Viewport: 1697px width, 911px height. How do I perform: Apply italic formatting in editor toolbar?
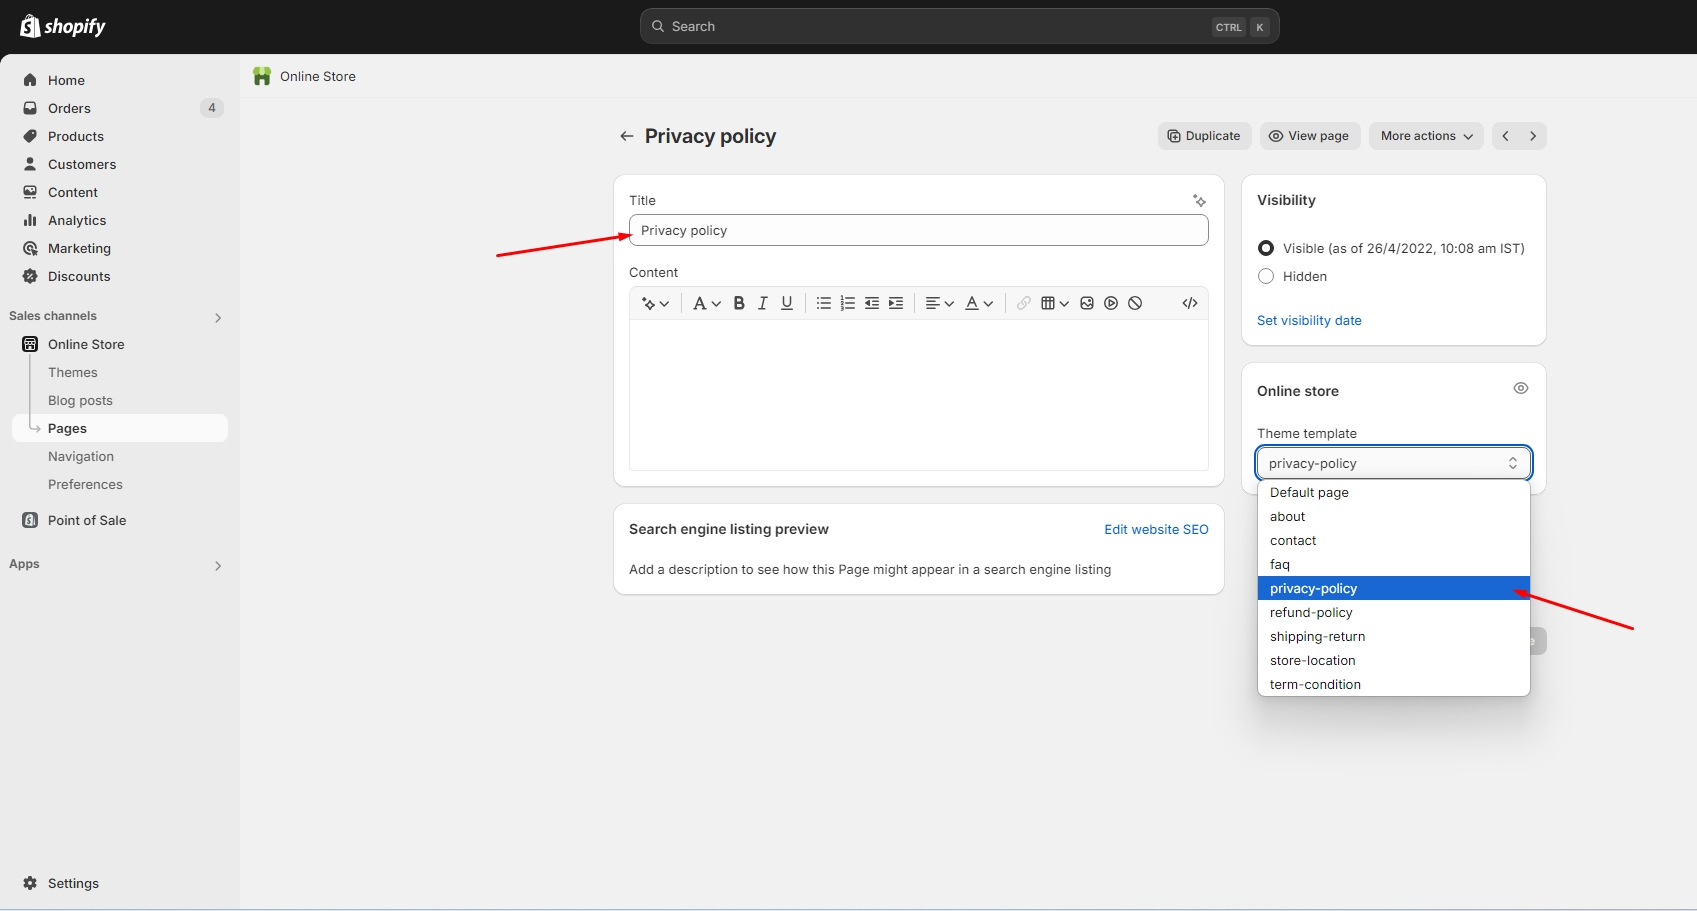pyautogui.click(x=763, y=303)
